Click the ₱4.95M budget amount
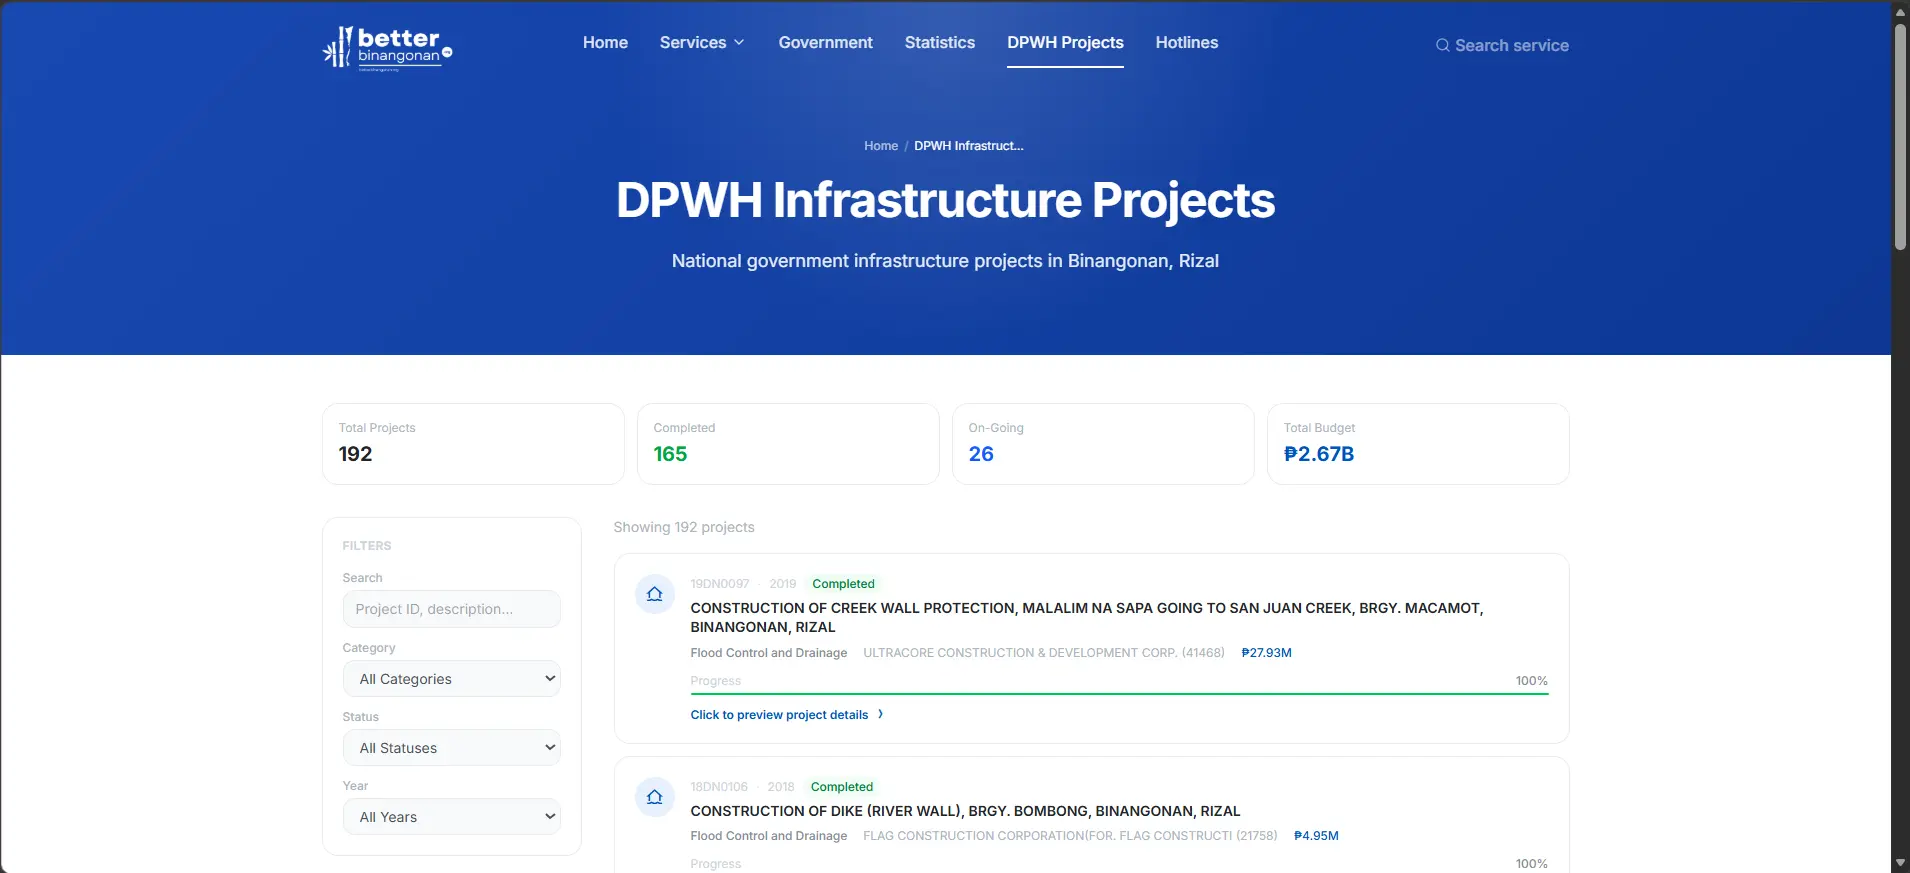Image resolution: width=1910 pixels, height=873 pixels. pyautogui.click(x=1316, y=836)
